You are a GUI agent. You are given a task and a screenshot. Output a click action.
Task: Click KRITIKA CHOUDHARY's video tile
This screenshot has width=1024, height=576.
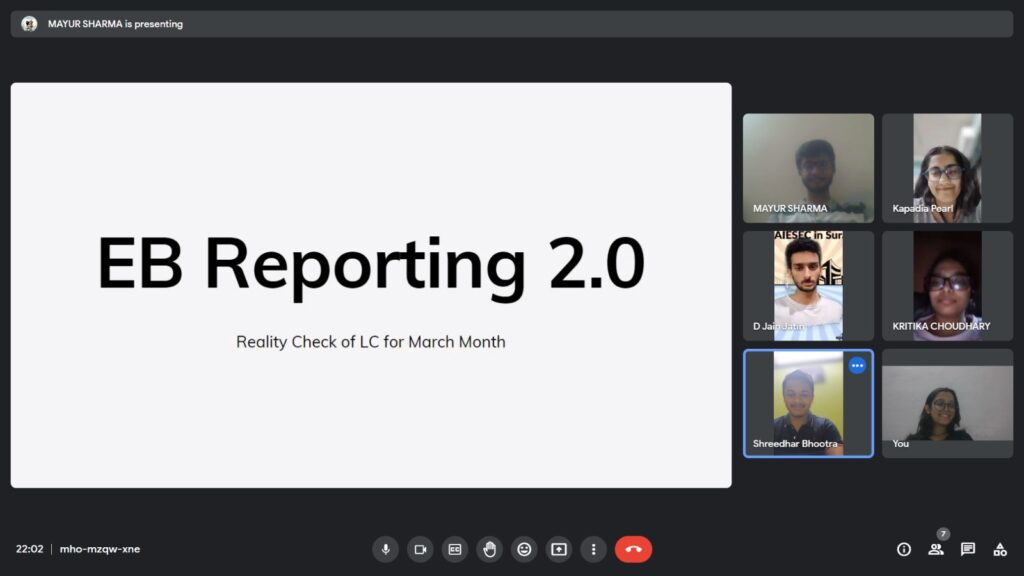coord(947,285)
